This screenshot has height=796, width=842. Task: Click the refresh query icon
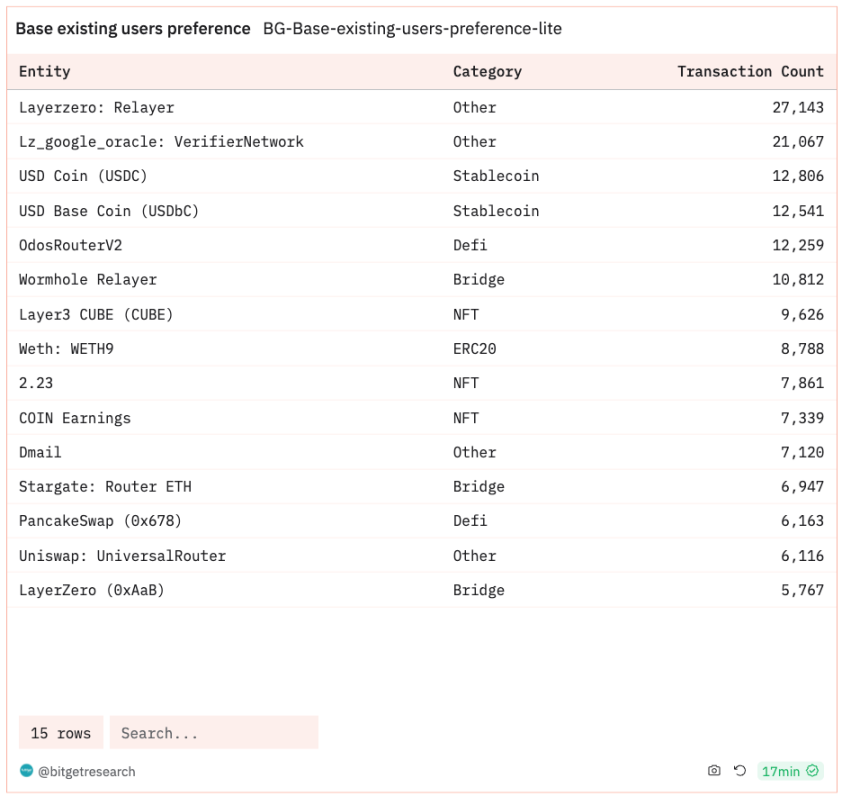coord(740,771)
